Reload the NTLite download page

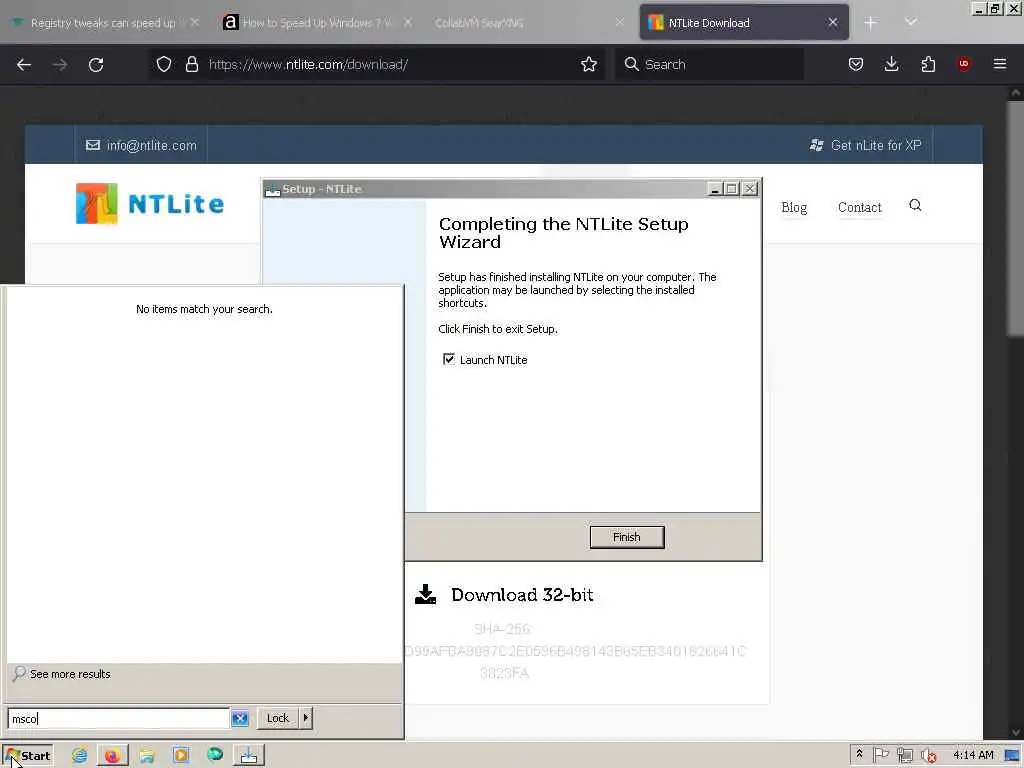coord(96,64)
